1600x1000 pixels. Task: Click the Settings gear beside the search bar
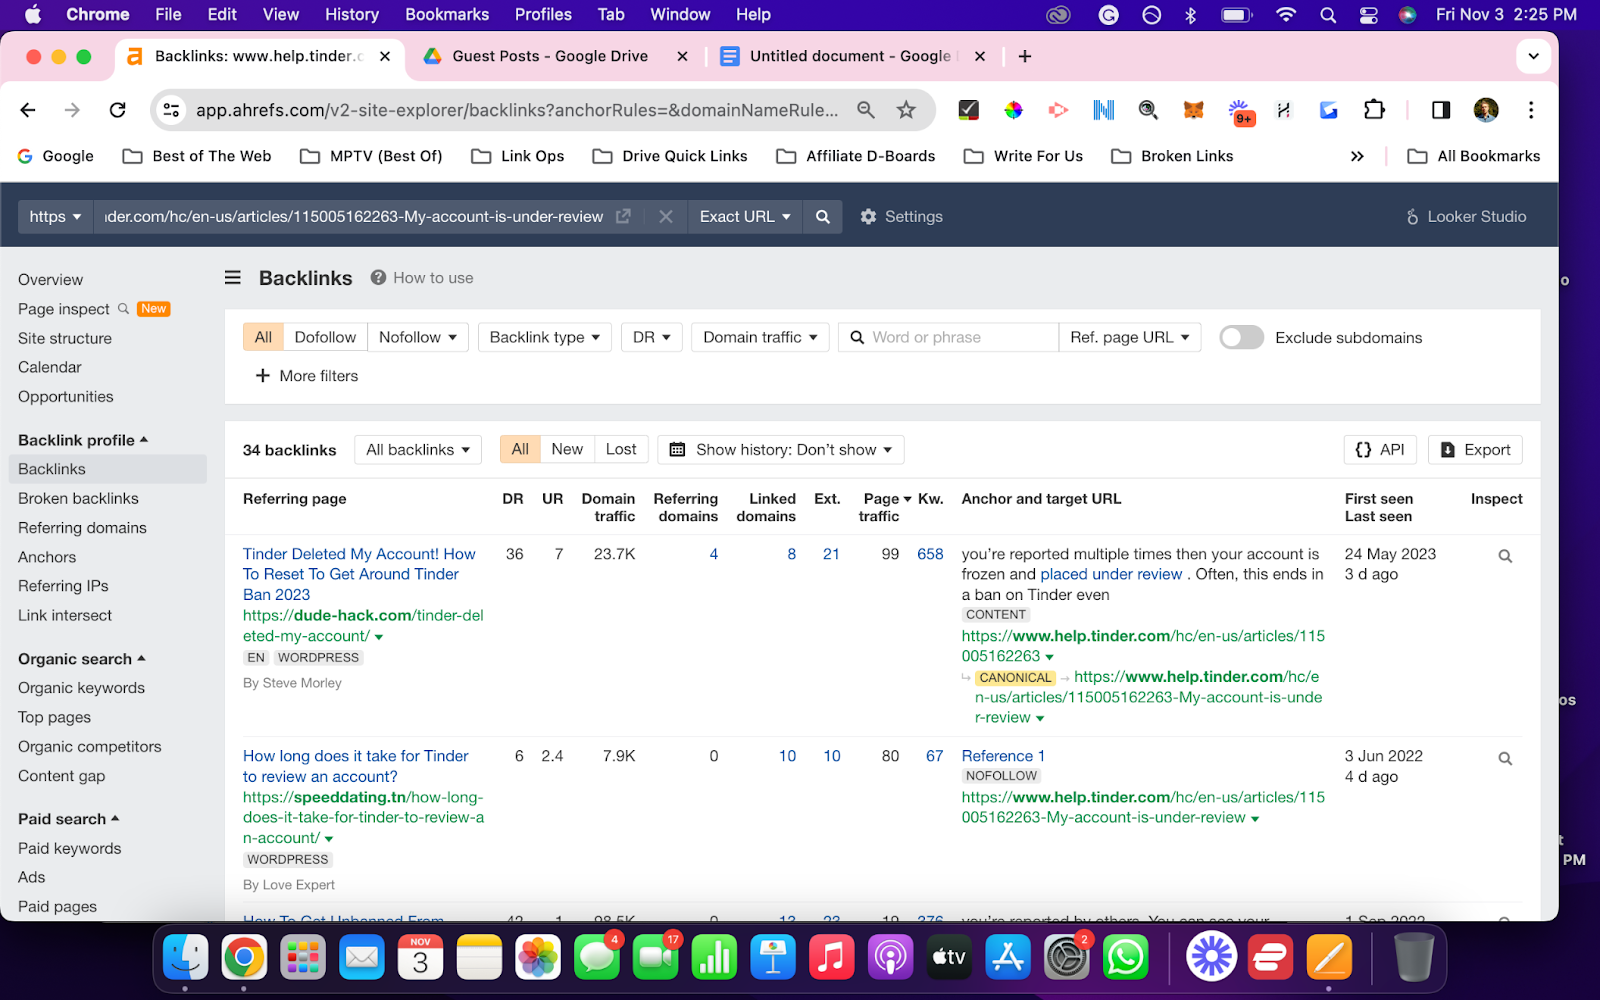(x=869, y=216)
